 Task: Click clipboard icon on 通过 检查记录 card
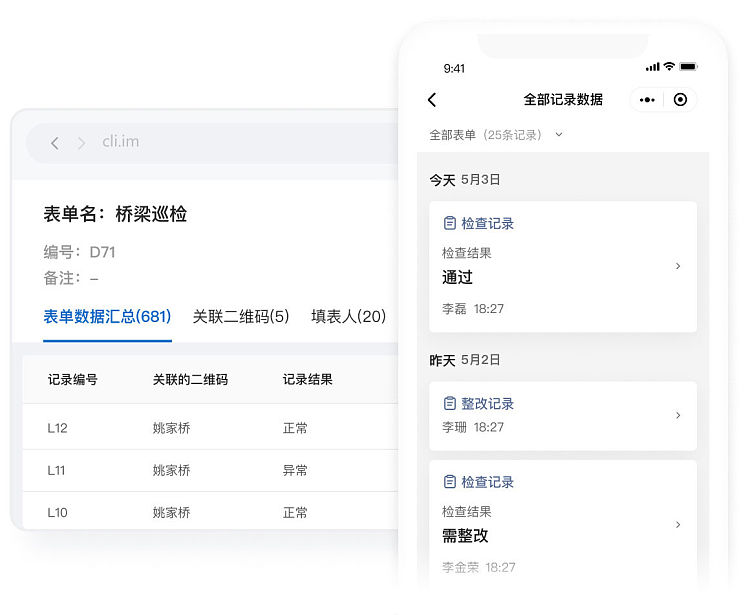[449, 223]
